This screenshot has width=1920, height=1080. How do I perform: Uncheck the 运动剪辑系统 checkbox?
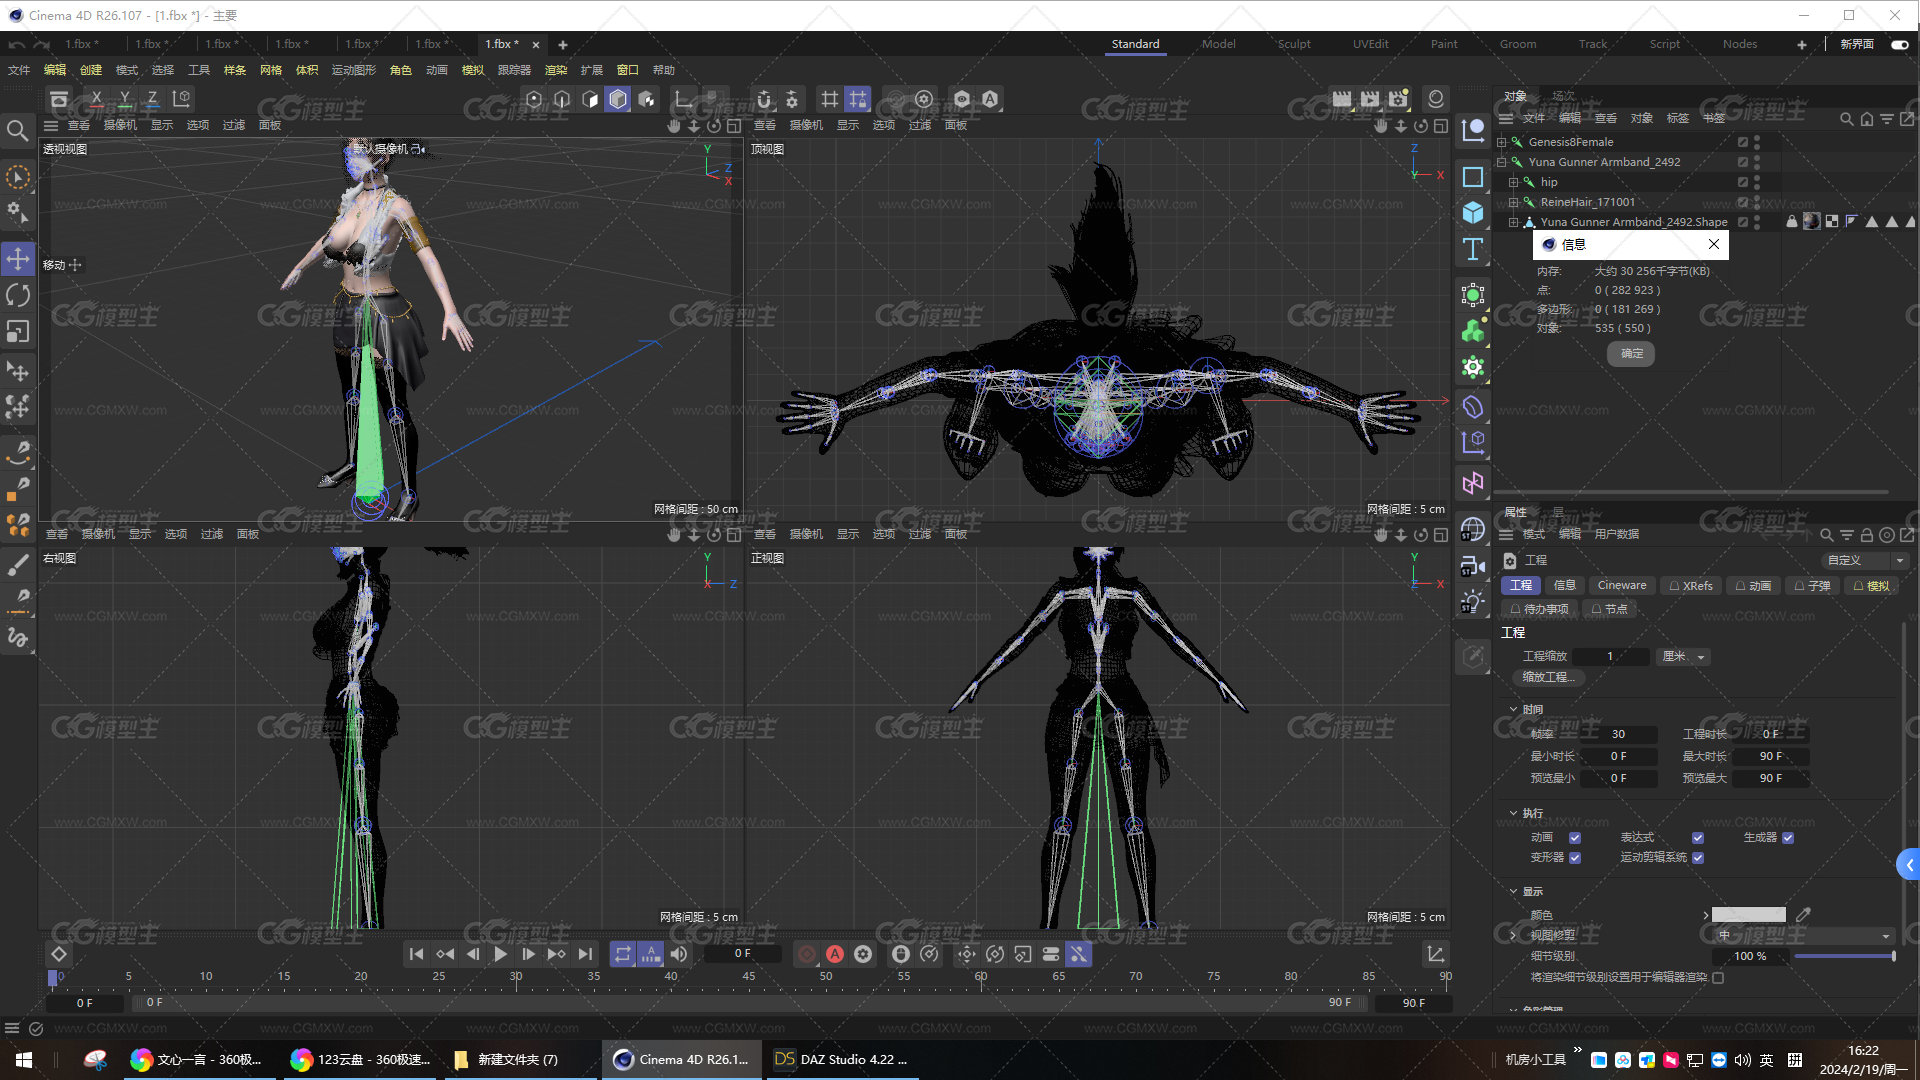click(x=1698, y=858)
